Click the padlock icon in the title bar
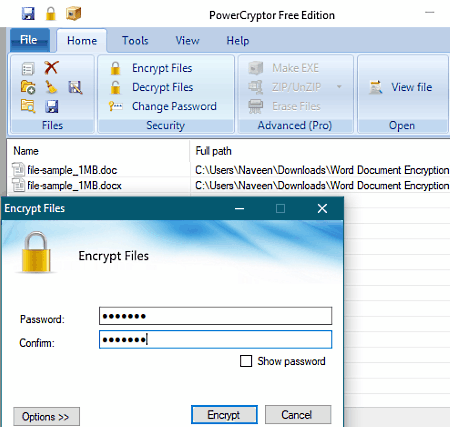 point(51,14)
